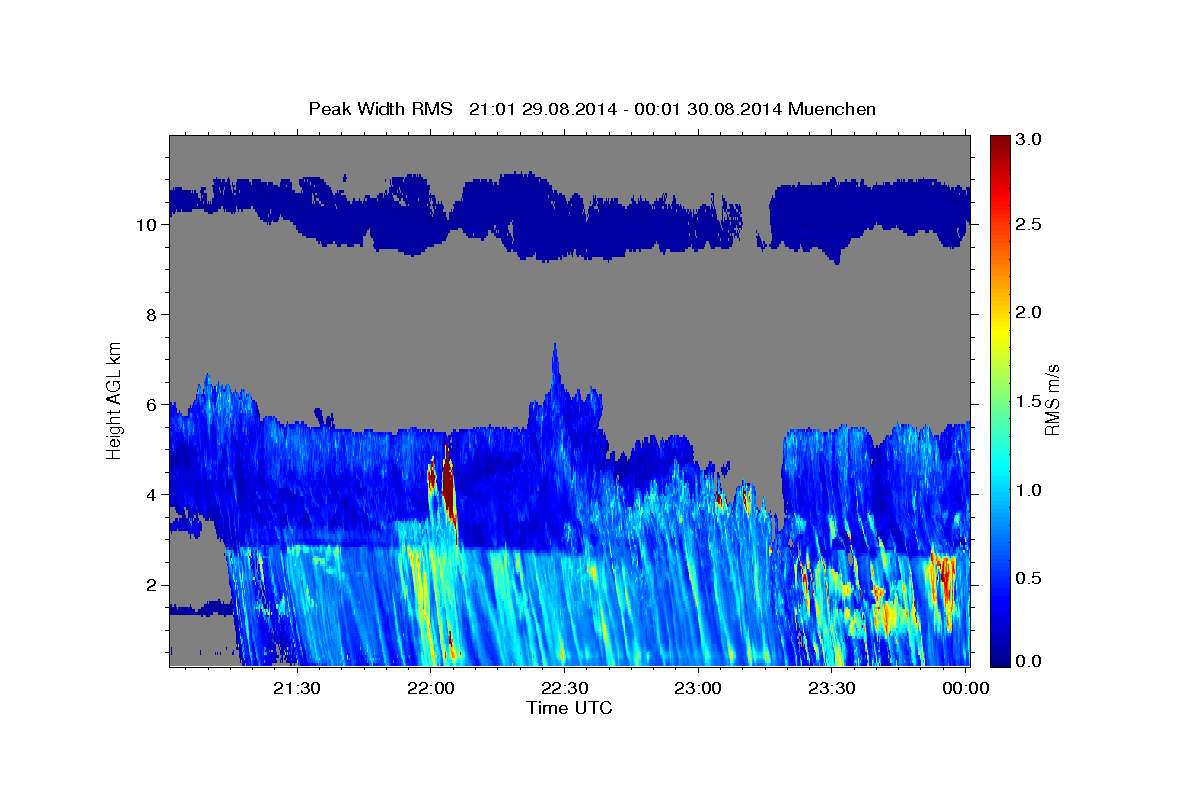Click the 22:00 time tick label

click(431, 688)
